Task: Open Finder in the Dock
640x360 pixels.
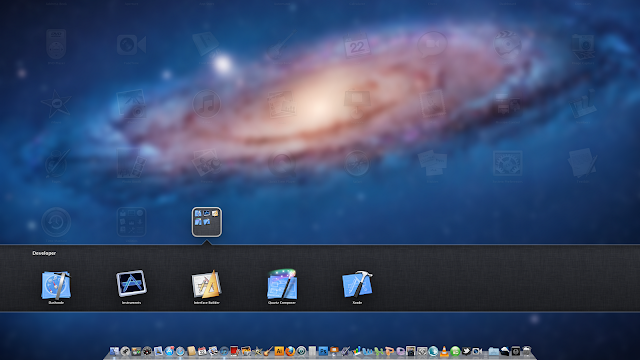Action: click(114, 351)
